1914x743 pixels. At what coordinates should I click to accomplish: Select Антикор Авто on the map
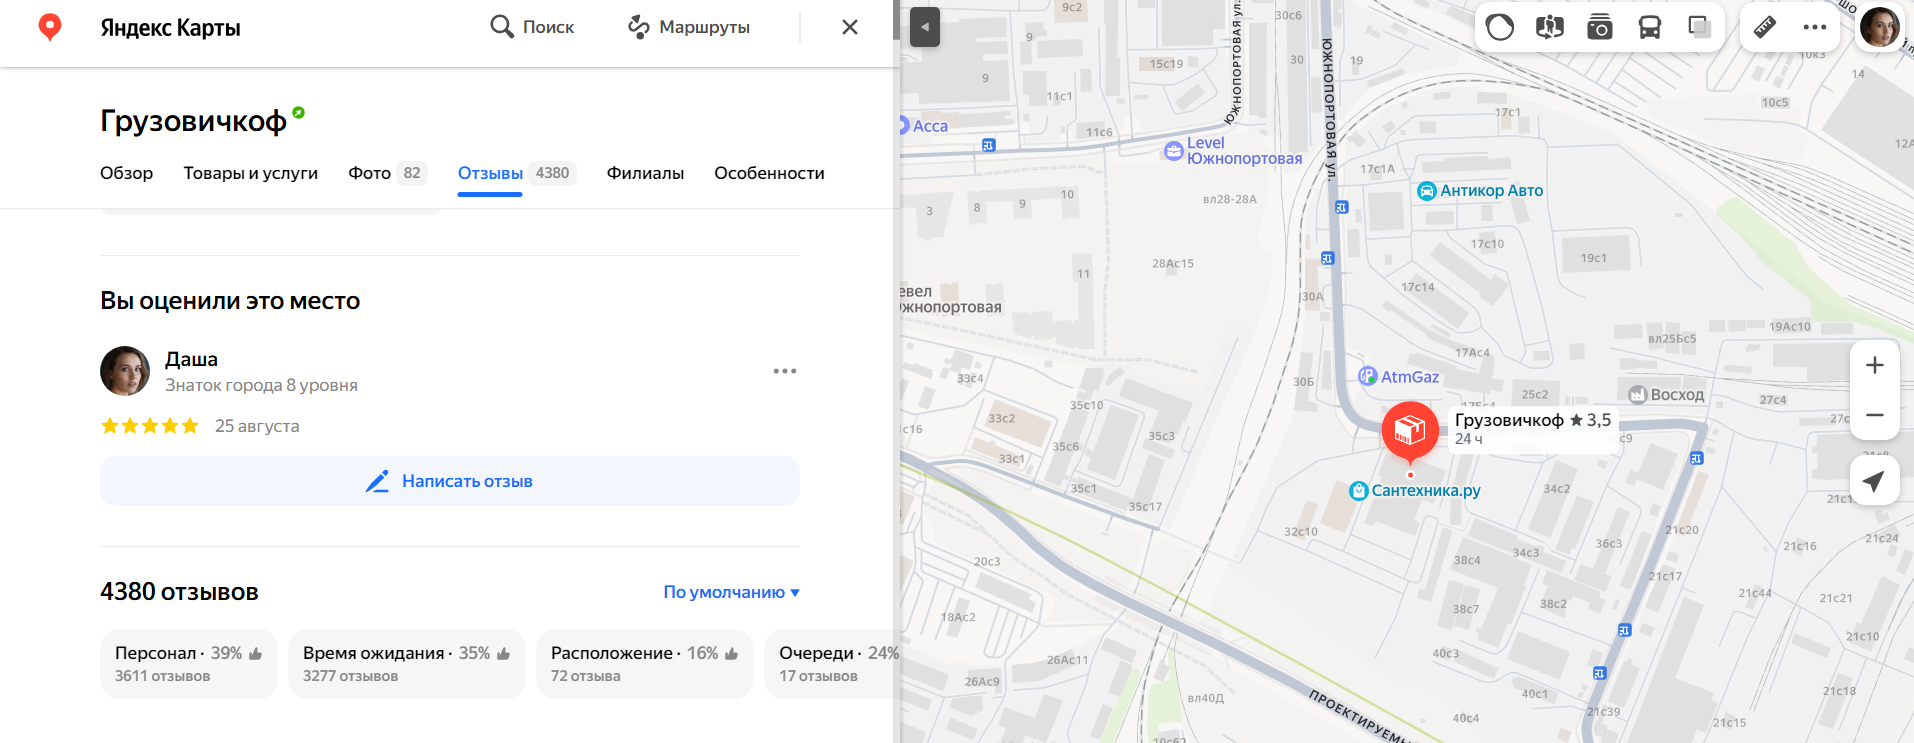[1481, 191]
